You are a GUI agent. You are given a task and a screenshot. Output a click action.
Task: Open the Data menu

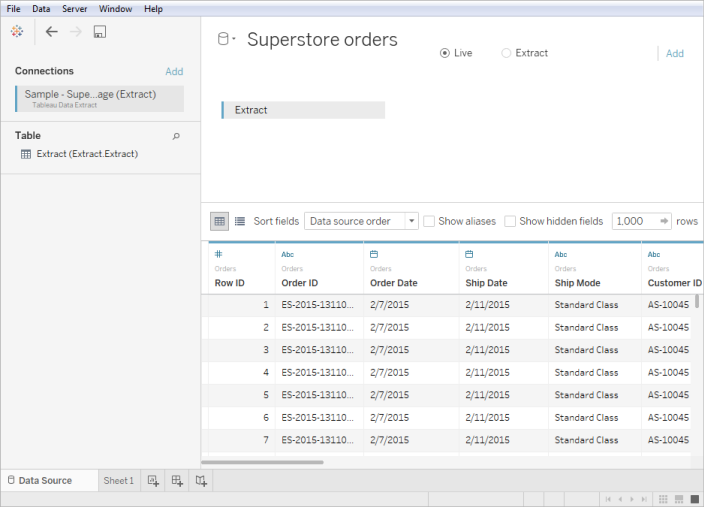point(41,8)
